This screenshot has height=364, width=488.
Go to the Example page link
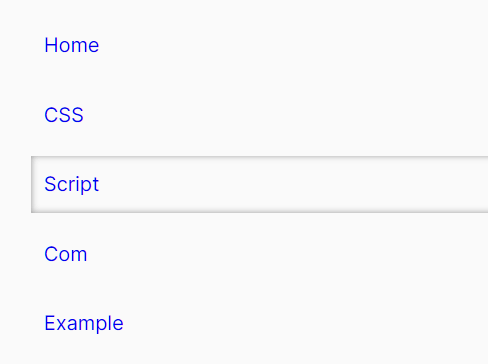[x=84, y=323]
